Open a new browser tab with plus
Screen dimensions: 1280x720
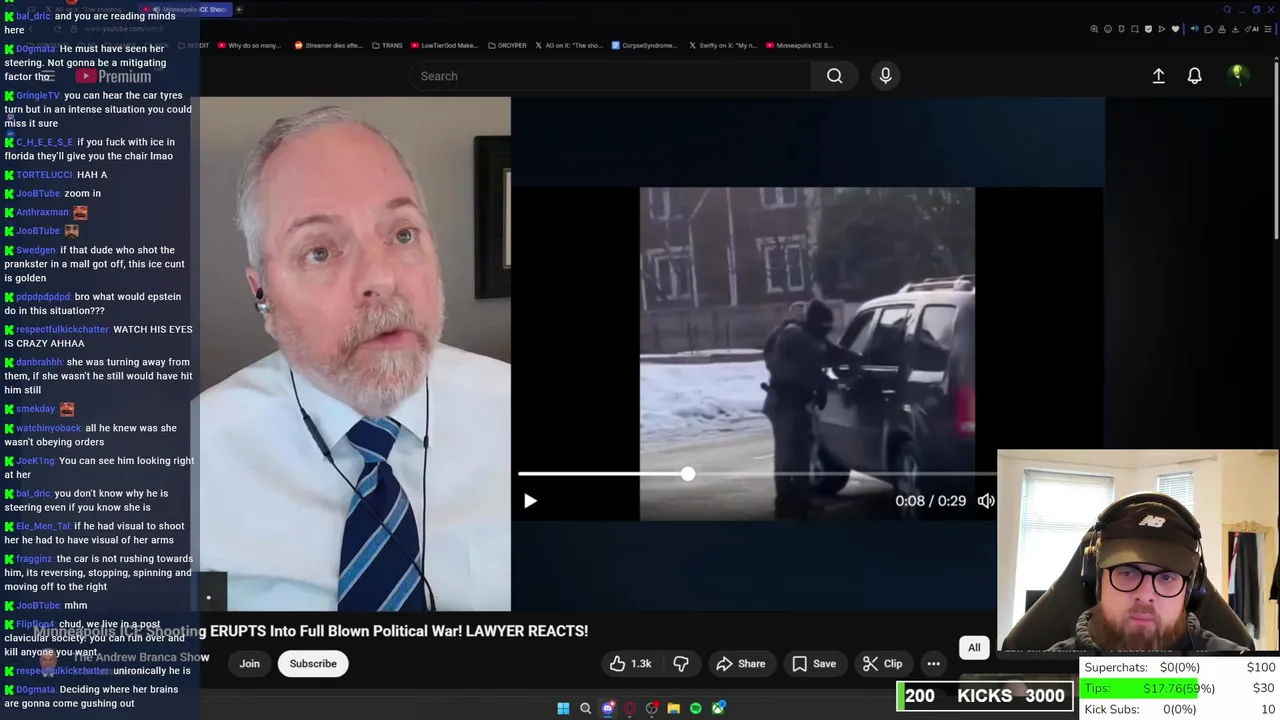tap(239, 9)
